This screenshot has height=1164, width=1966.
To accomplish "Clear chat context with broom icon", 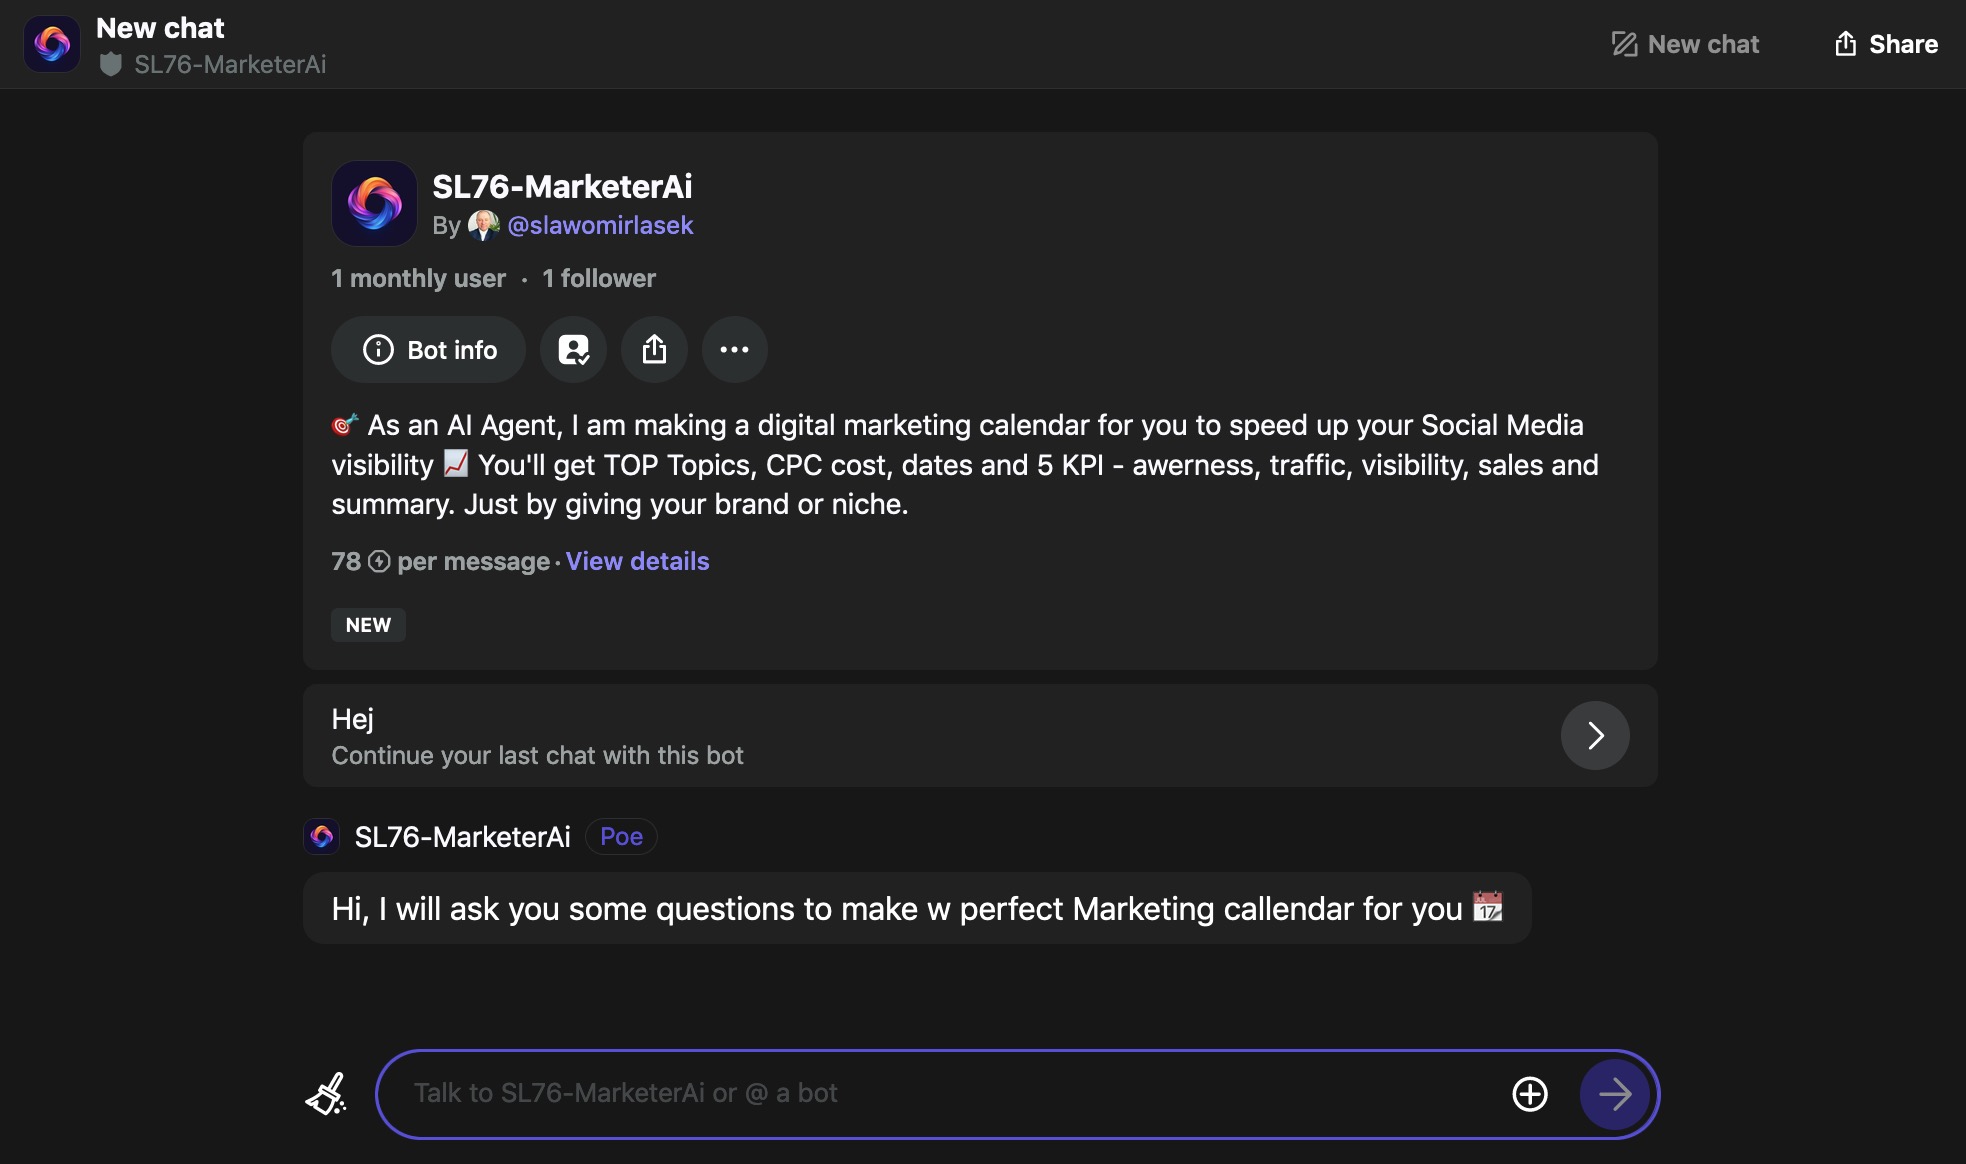I will (x=326, y=1094).
